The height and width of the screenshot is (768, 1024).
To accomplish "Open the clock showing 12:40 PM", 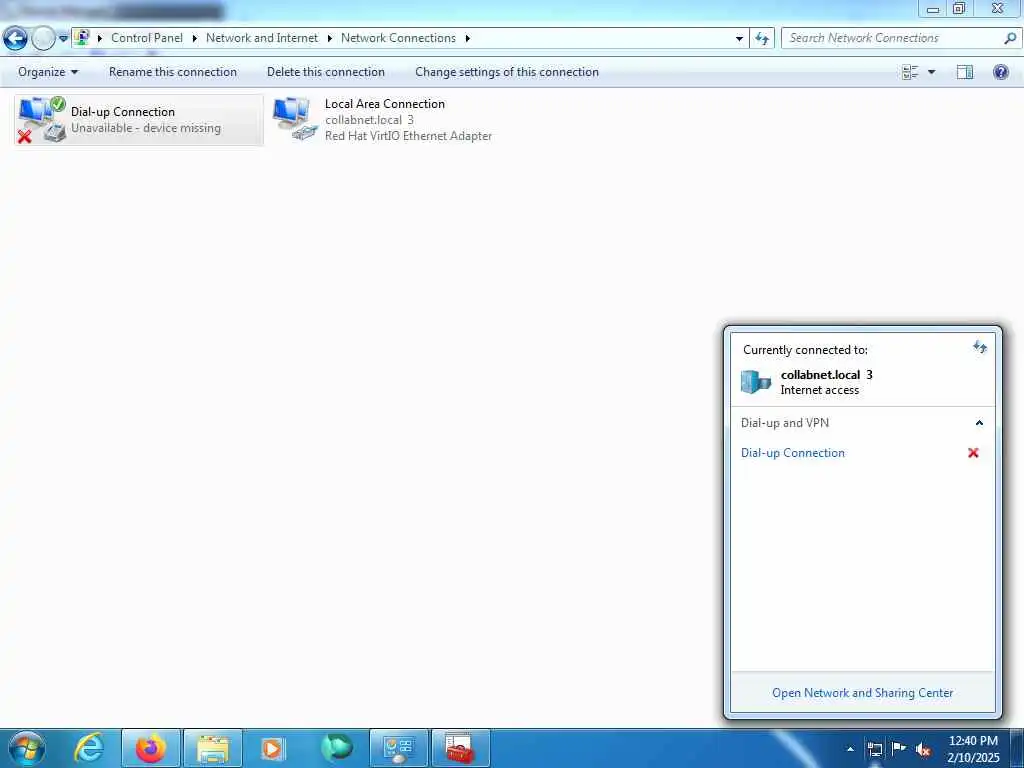I will click(973, 749).
